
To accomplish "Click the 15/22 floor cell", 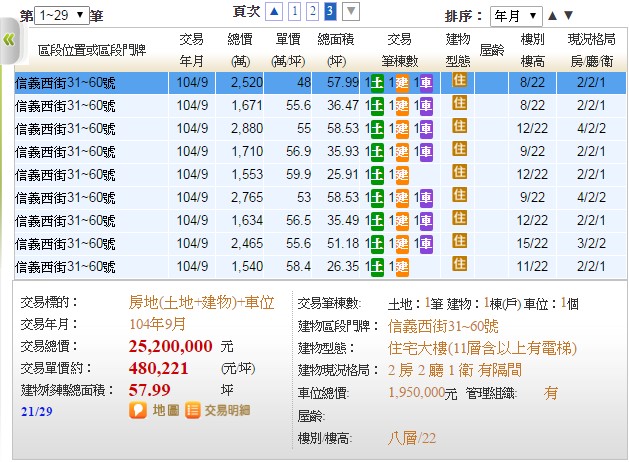I will tap(532, 243).
